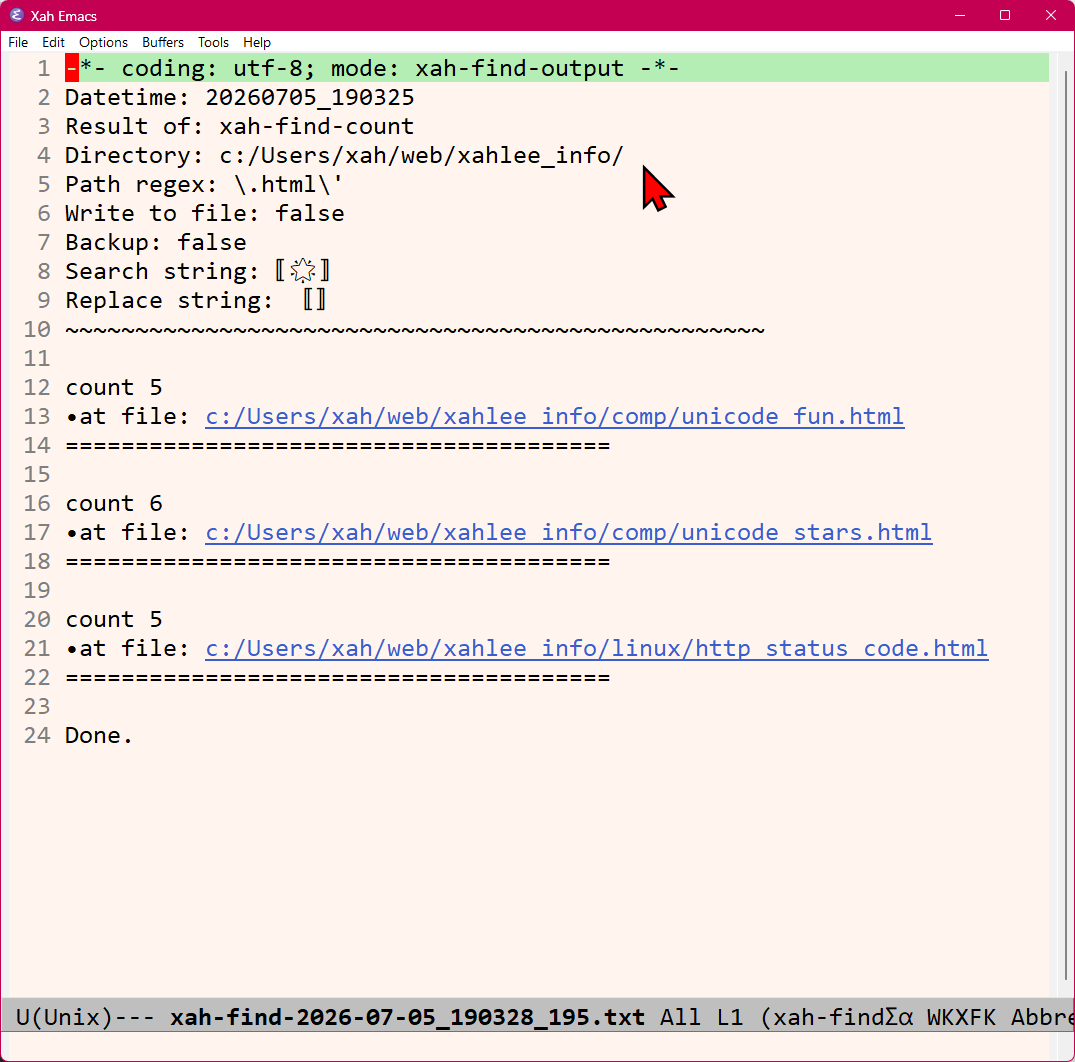Open the Tools menu
Screen dimensions: 1075x1062
coord(213,43)
